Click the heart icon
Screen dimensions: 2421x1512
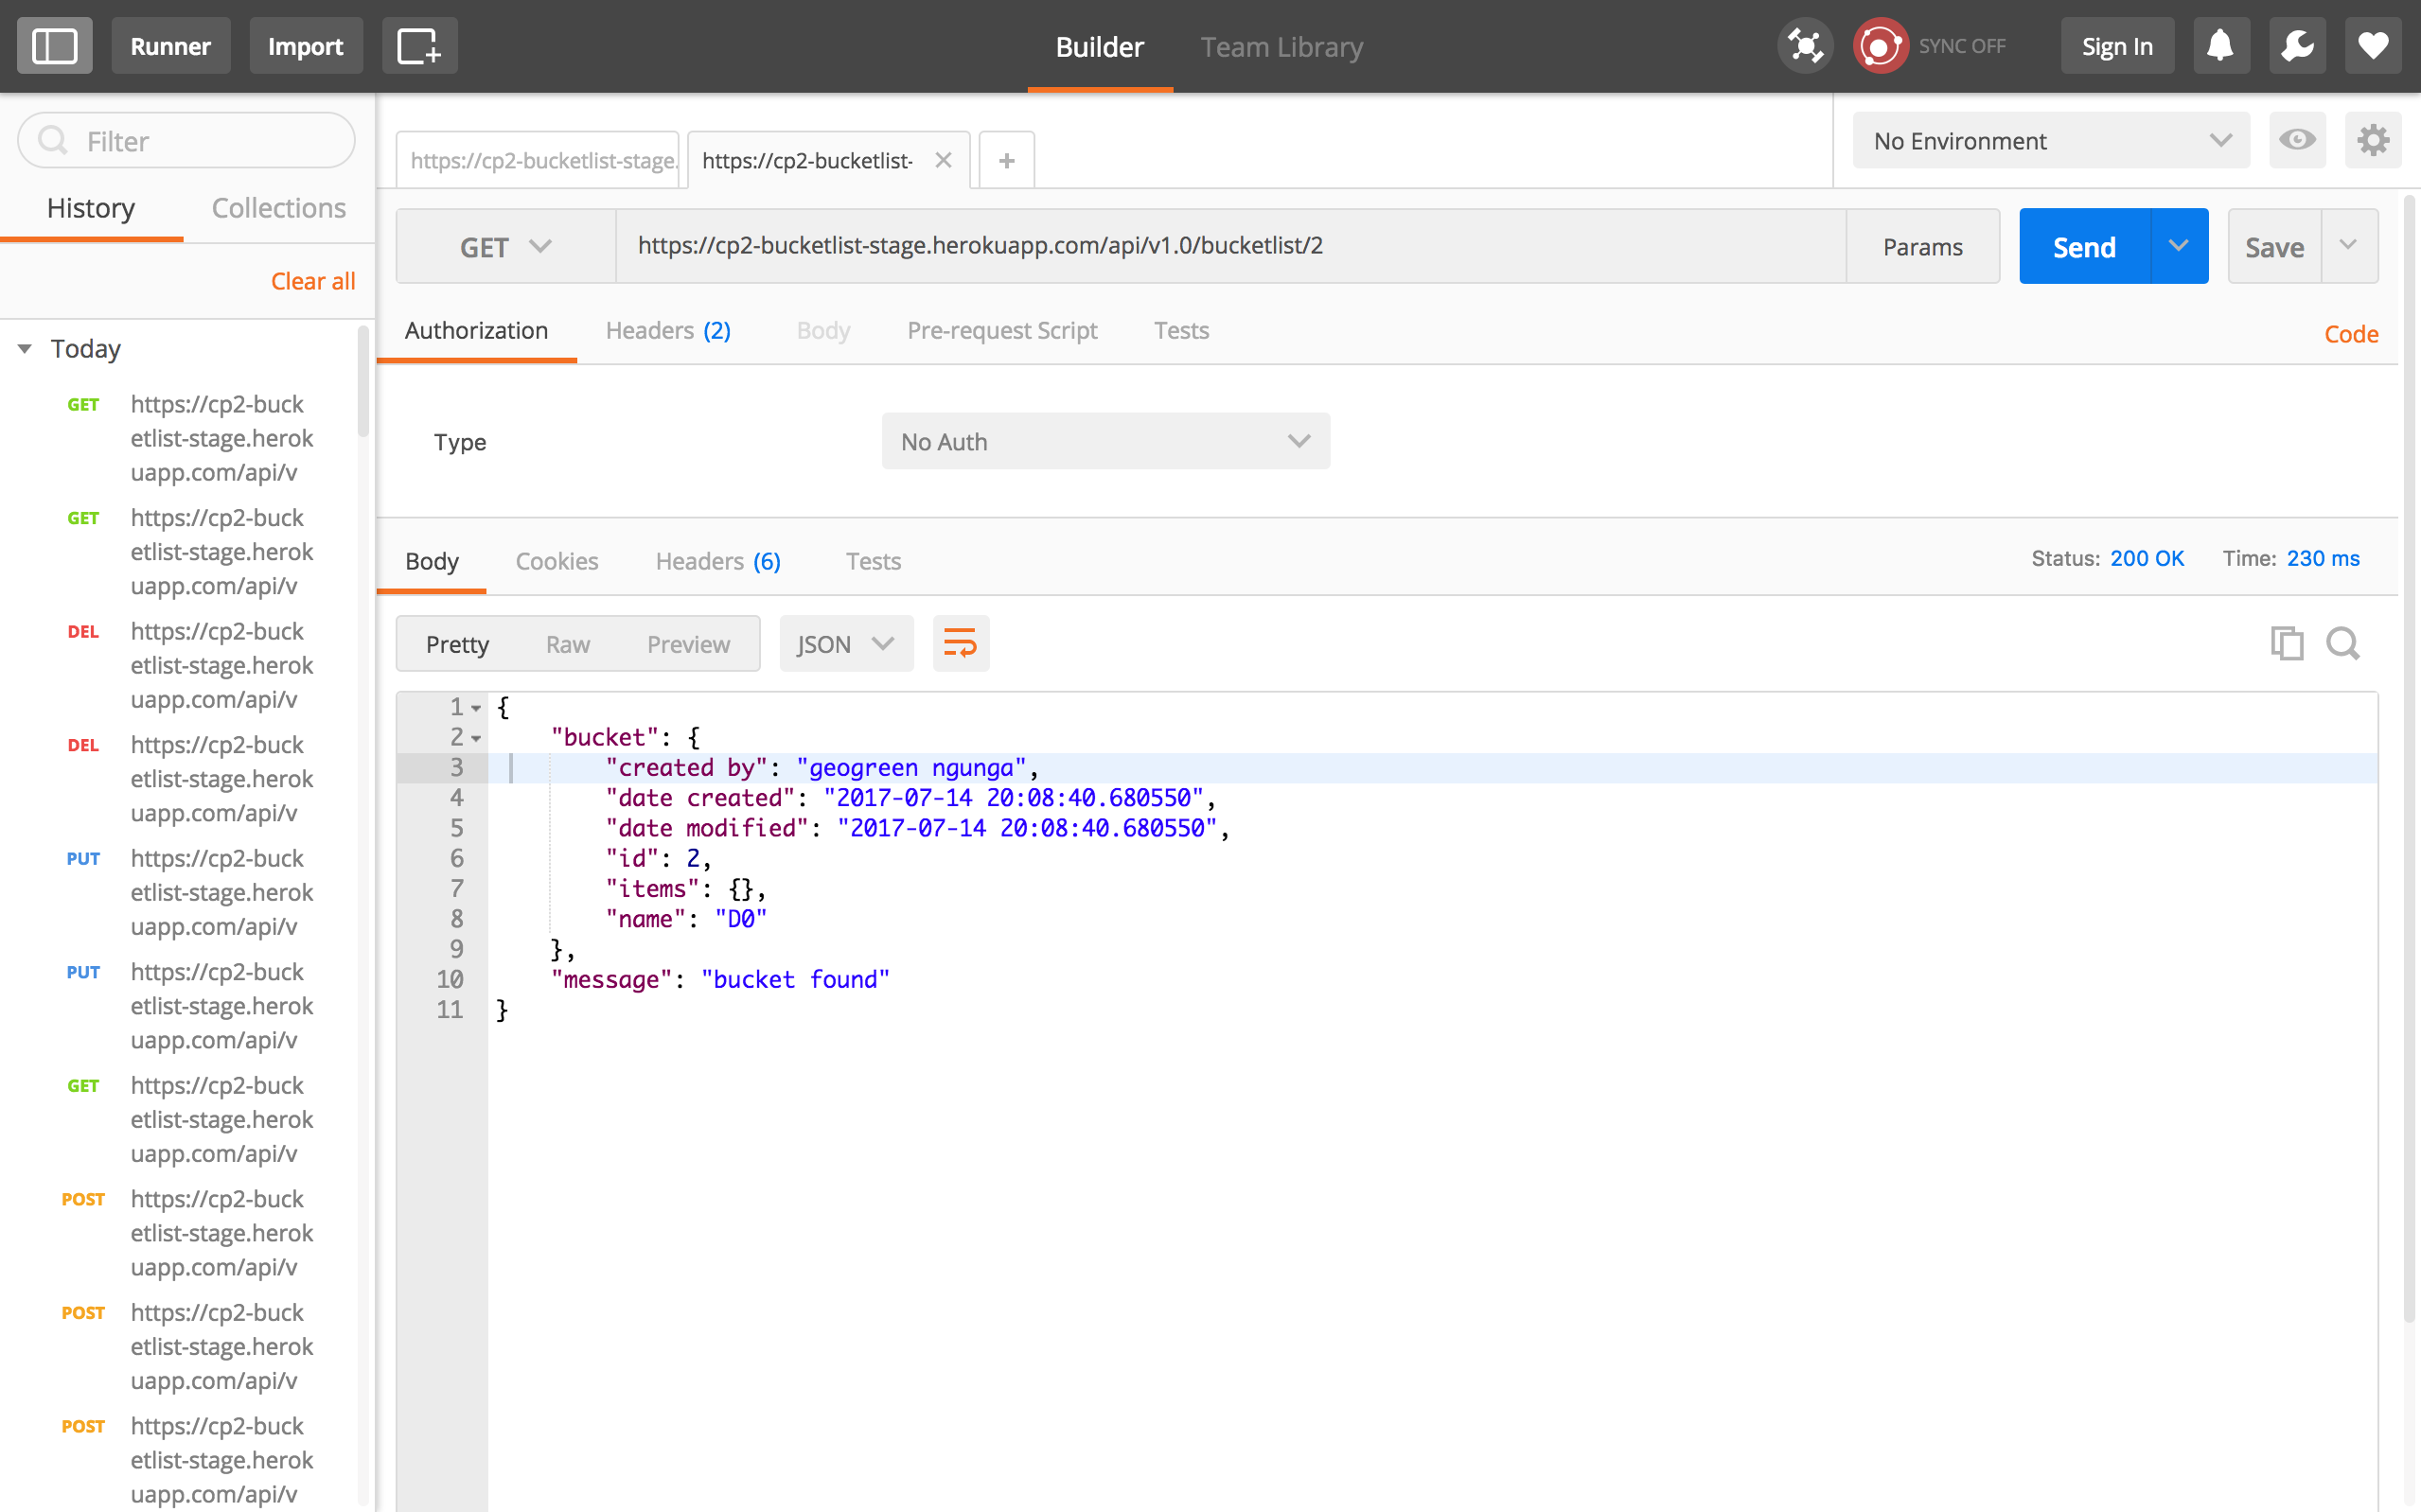point(2372,46)
